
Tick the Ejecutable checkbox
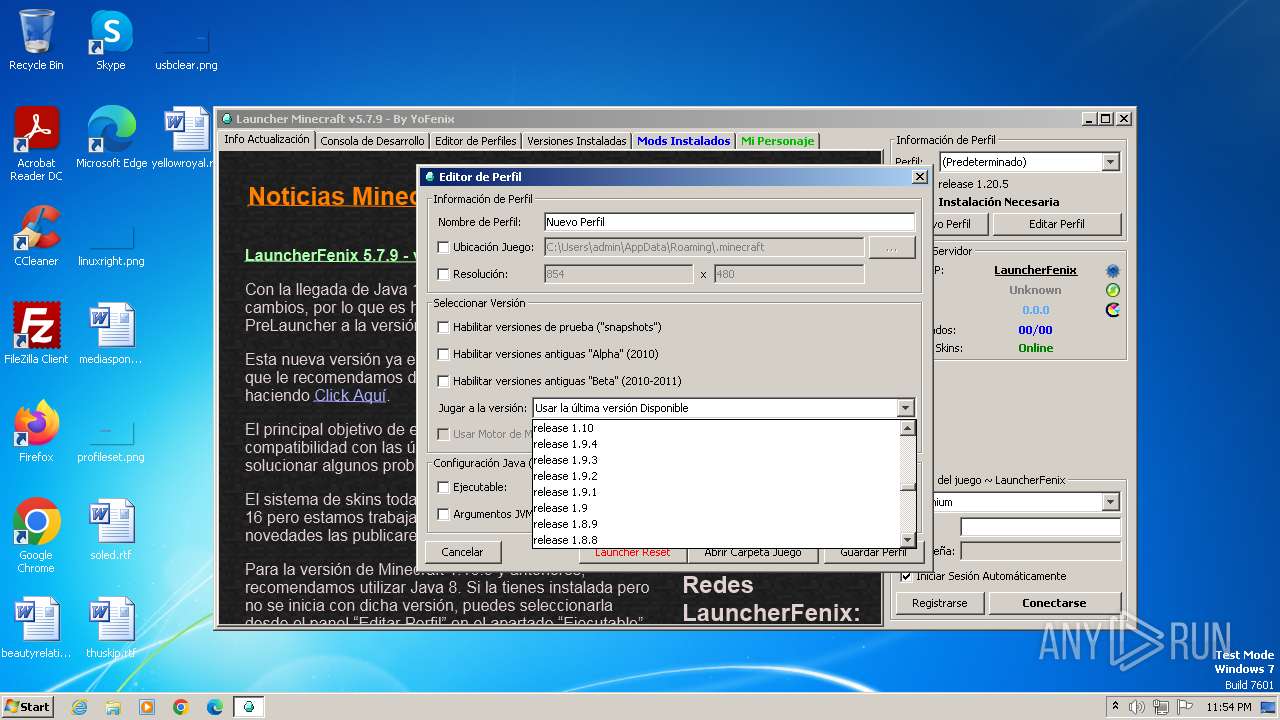coord(444,487)
